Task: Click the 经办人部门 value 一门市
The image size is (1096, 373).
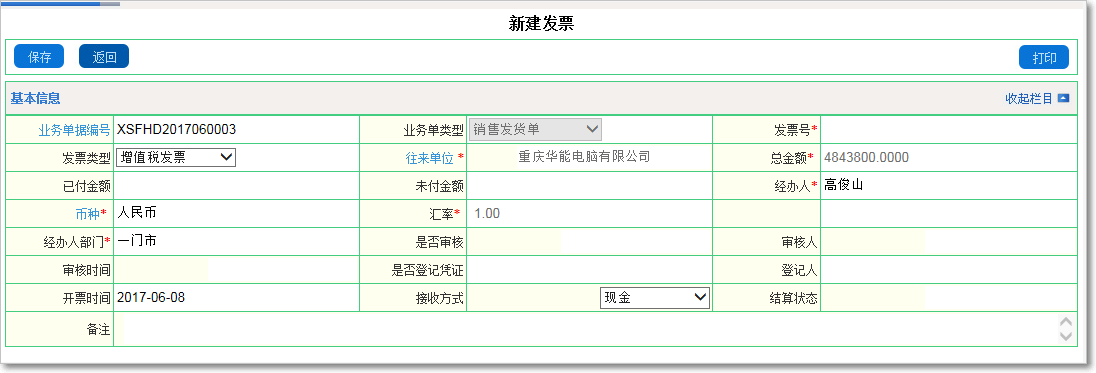Action: (137, 240)
